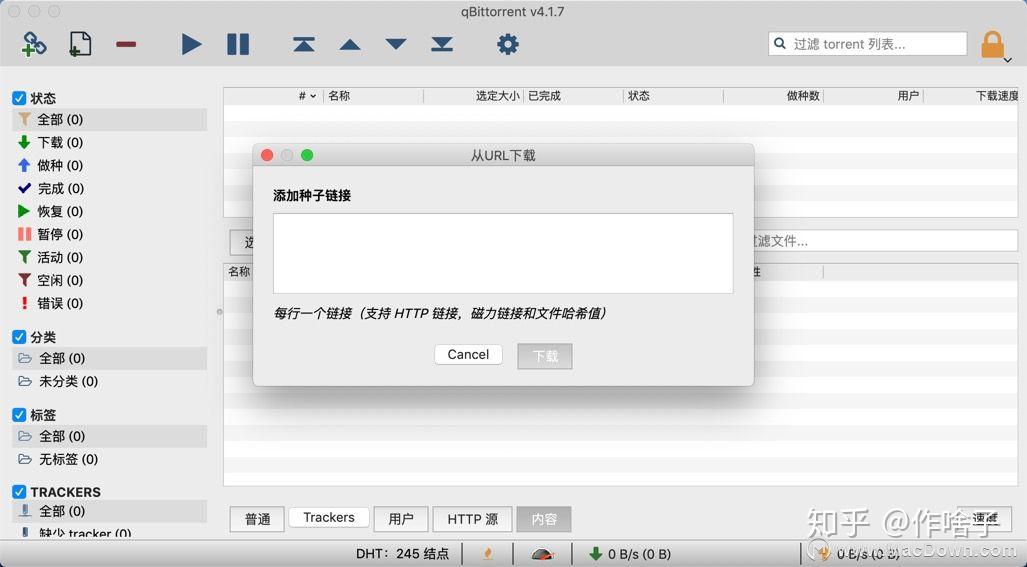Move torrent up in queue
Screen dimensions: 1027x567
click(x=350, y=45)
